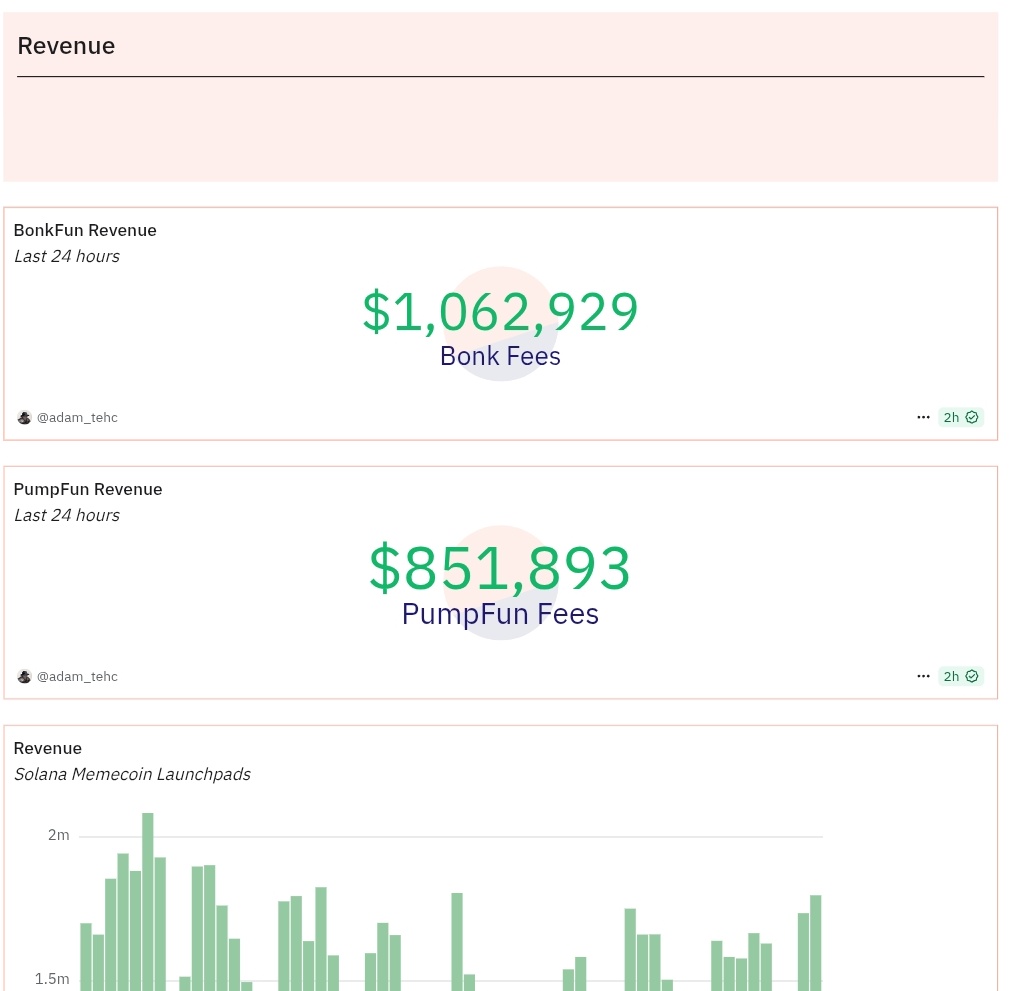Click the Bonk Fees label
Screen dimensions: 1019x991
pyautogui.click(x=500, y=356)
